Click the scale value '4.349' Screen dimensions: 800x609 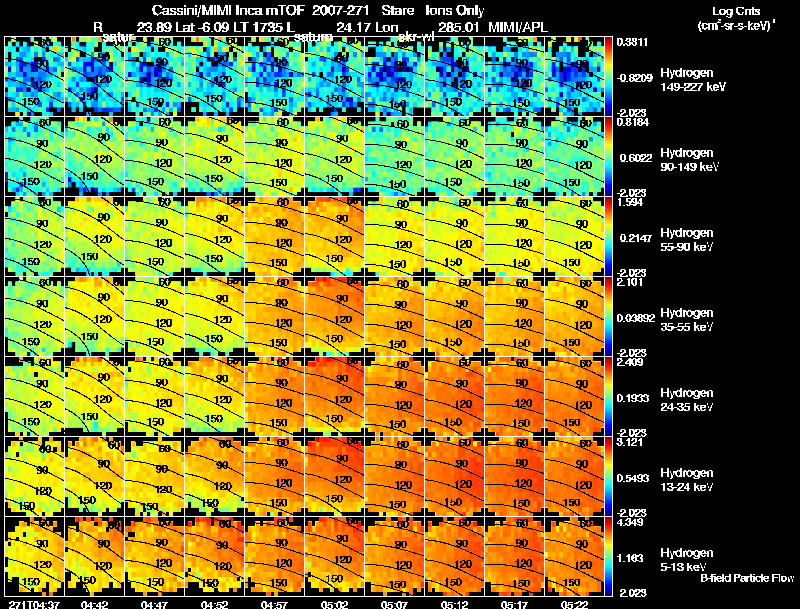(x=630, y=522)
